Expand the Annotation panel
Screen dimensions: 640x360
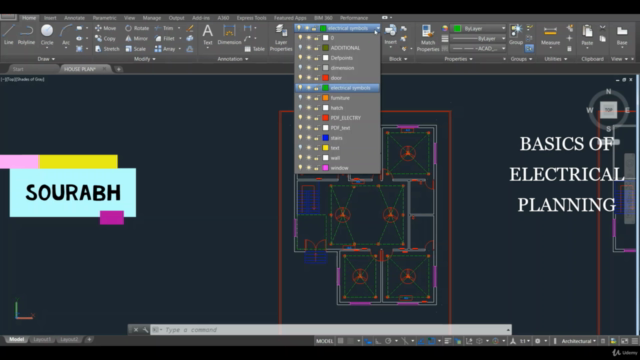coord(233,59)
